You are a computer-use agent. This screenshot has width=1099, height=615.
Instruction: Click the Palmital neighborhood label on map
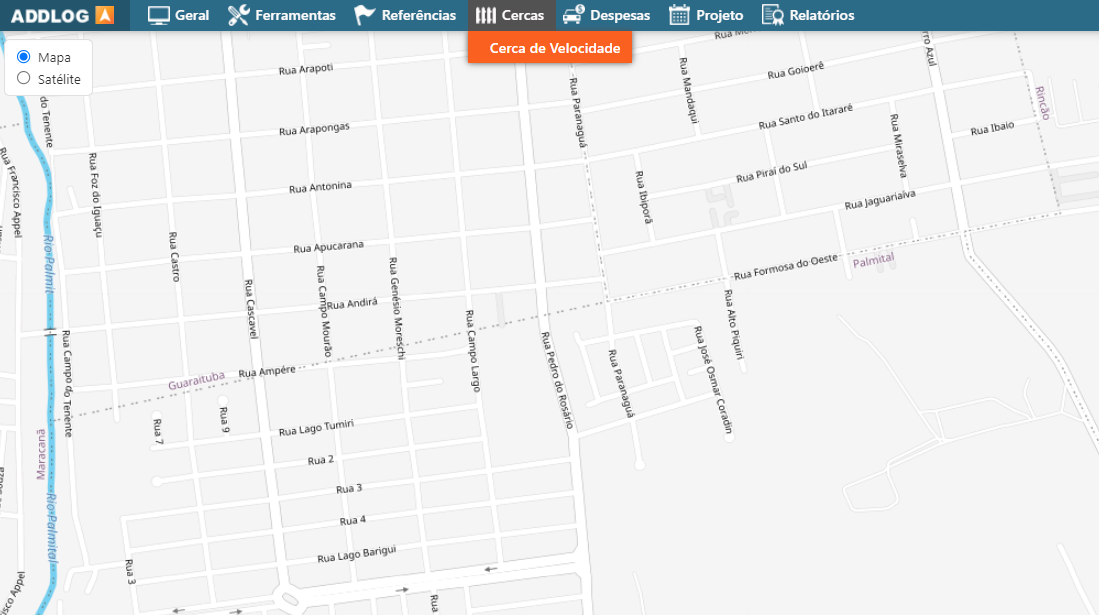pos(873,260)
